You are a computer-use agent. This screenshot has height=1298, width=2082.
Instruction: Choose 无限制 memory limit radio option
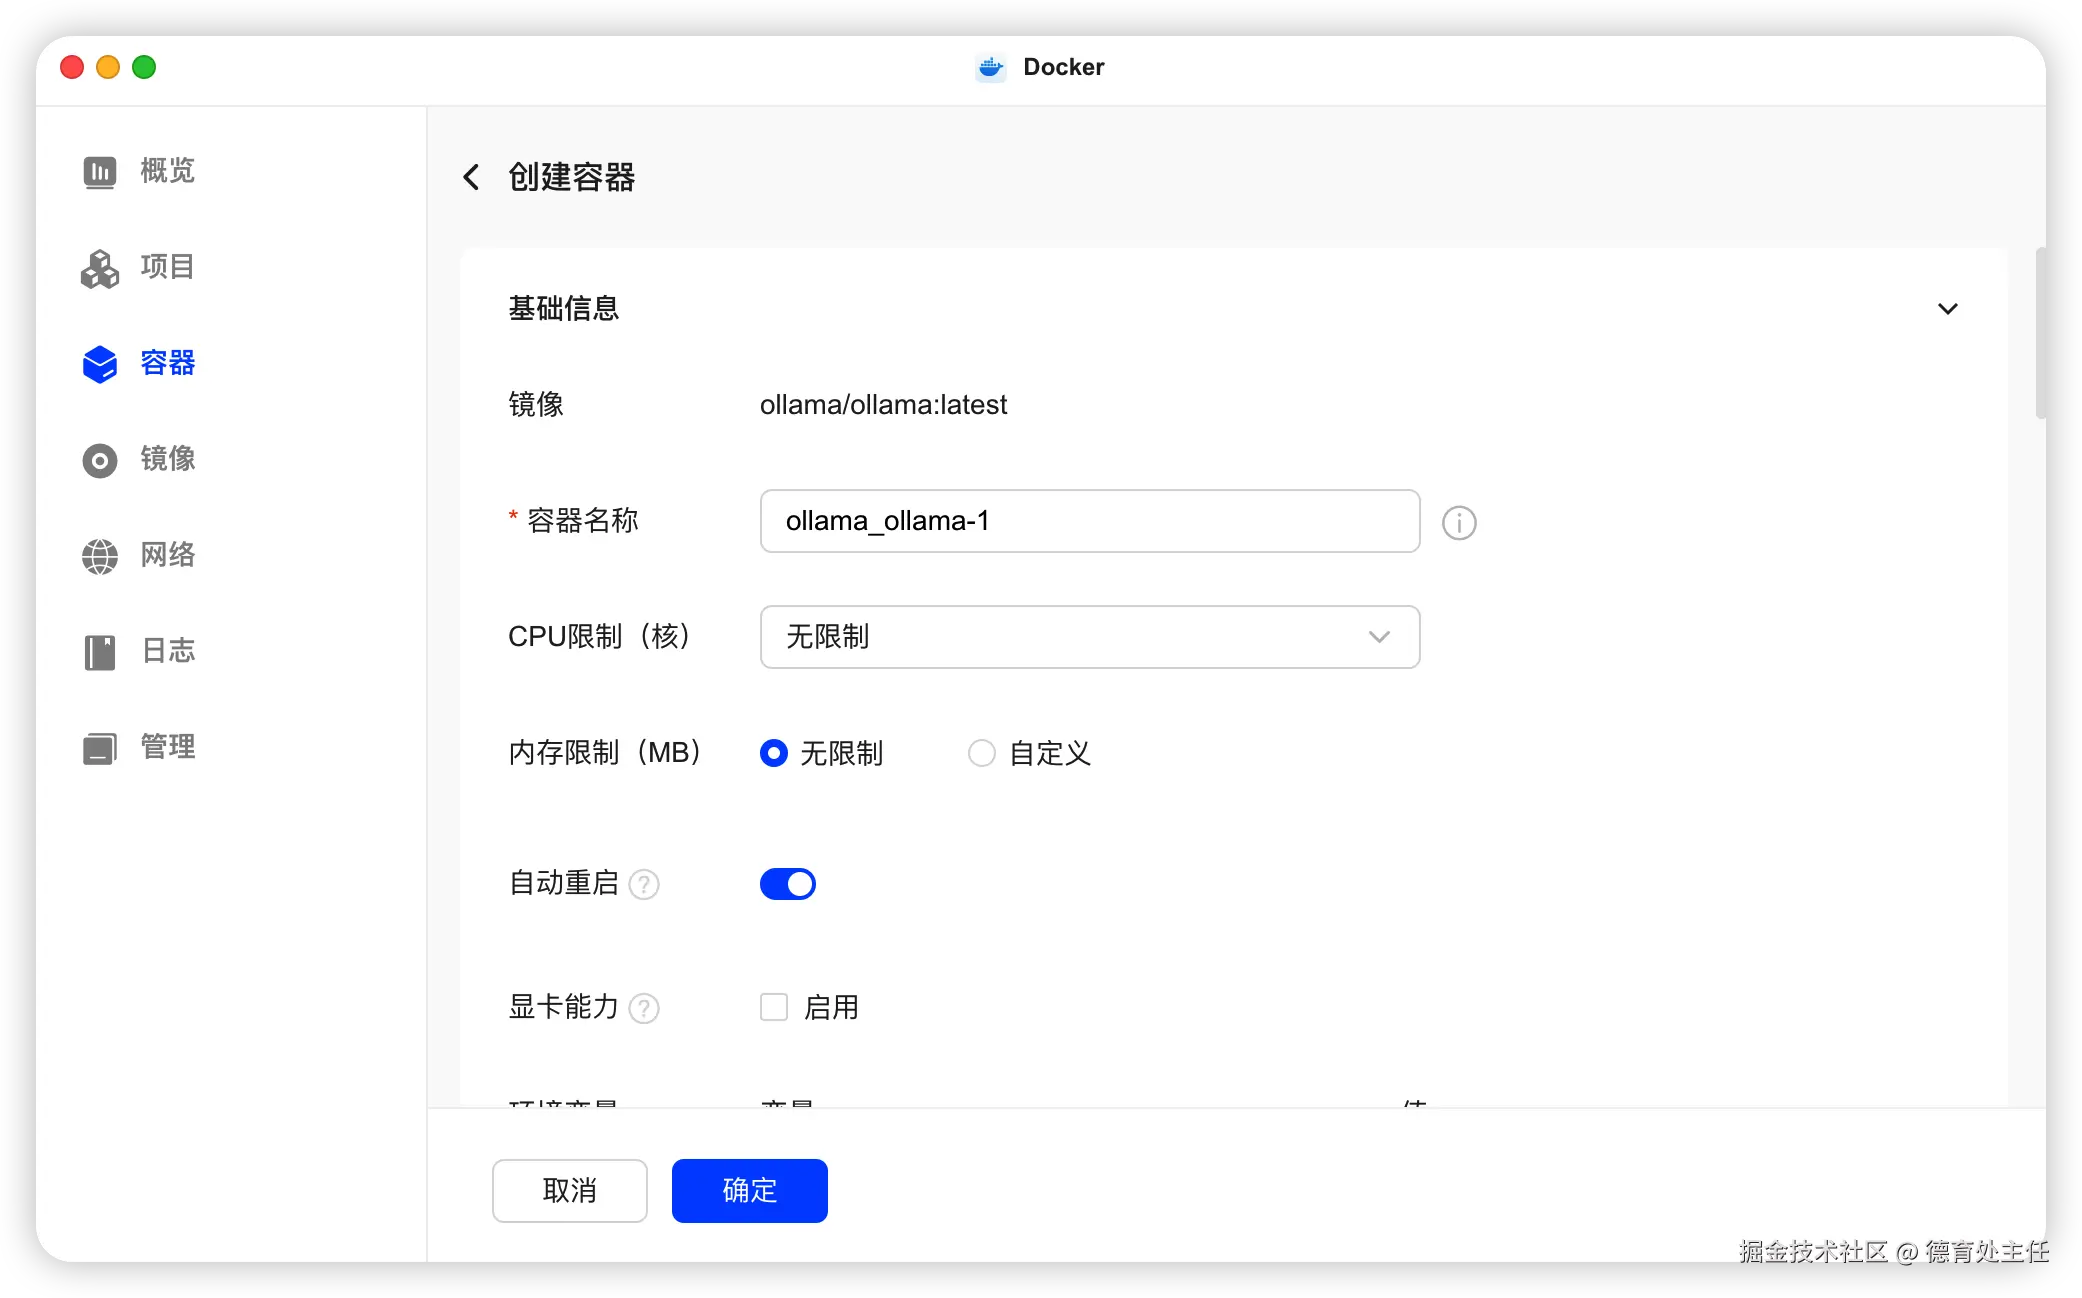pos(774,753)
